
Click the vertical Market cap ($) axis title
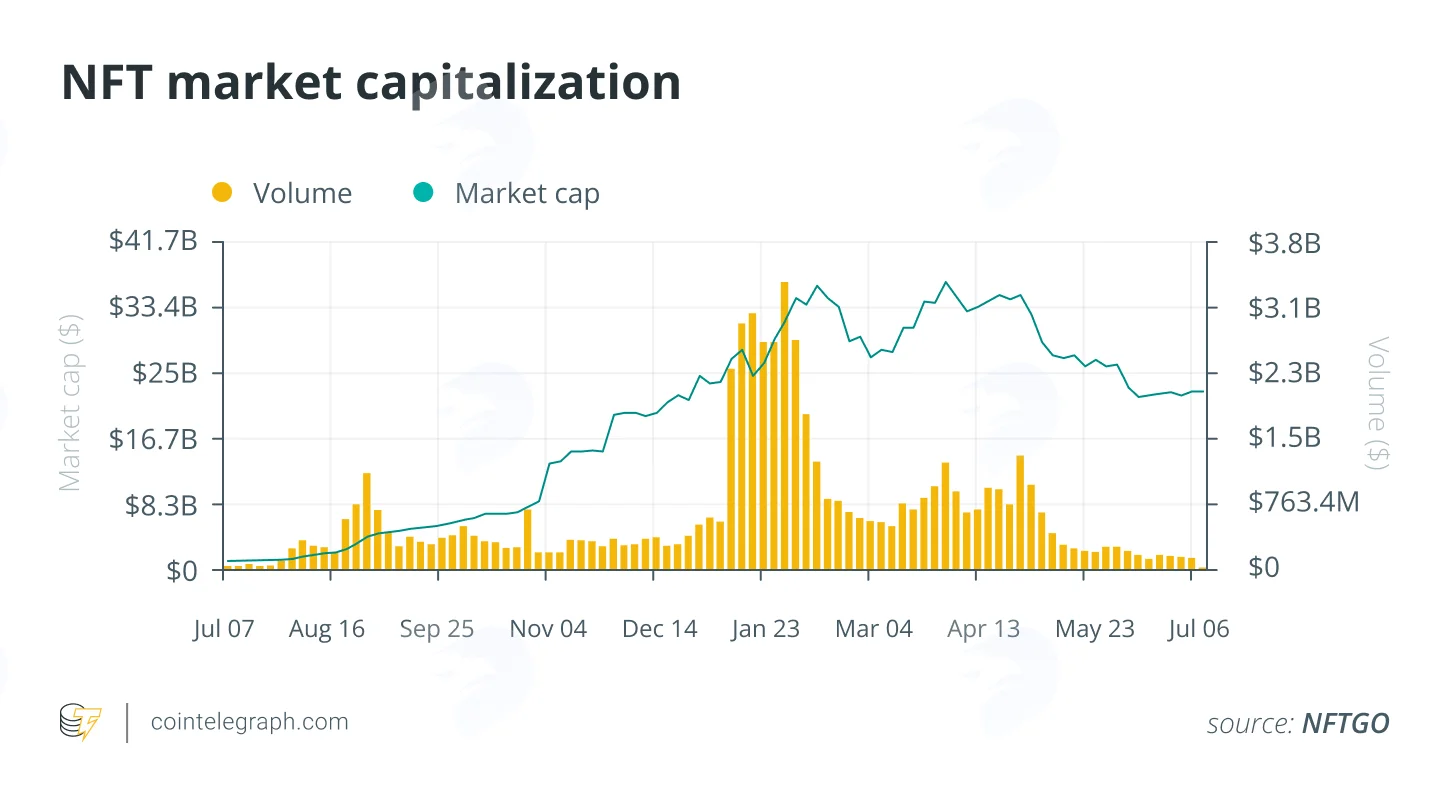pyautogui.click(x=69, y=402)
